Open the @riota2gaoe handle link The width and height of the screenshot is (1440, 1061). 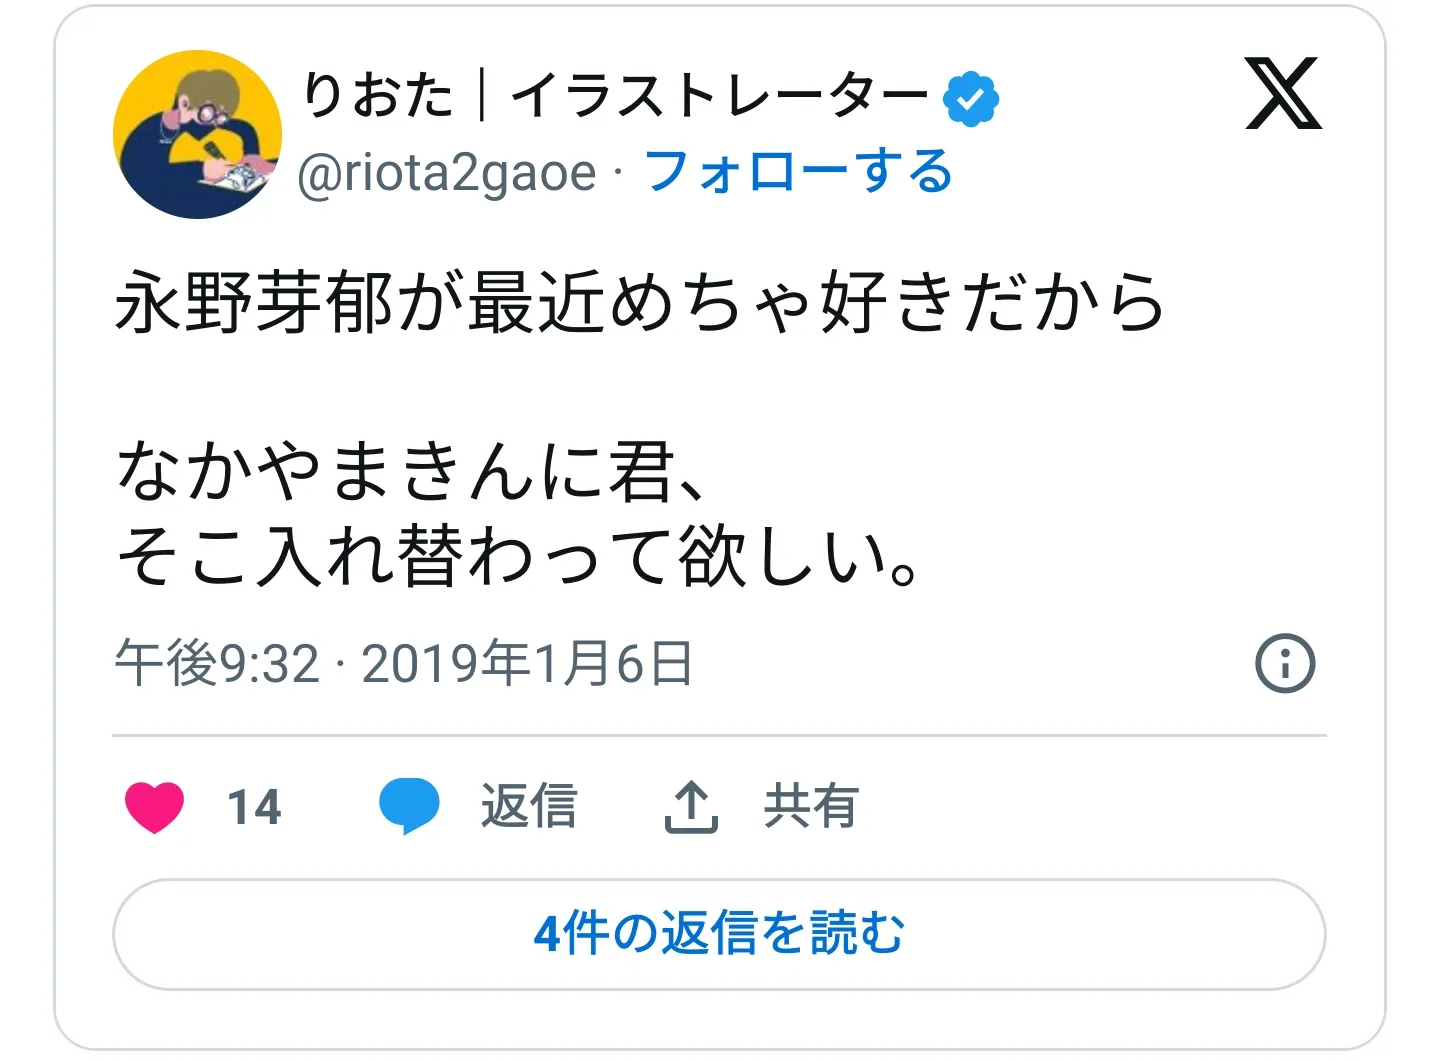coord(447,172)
